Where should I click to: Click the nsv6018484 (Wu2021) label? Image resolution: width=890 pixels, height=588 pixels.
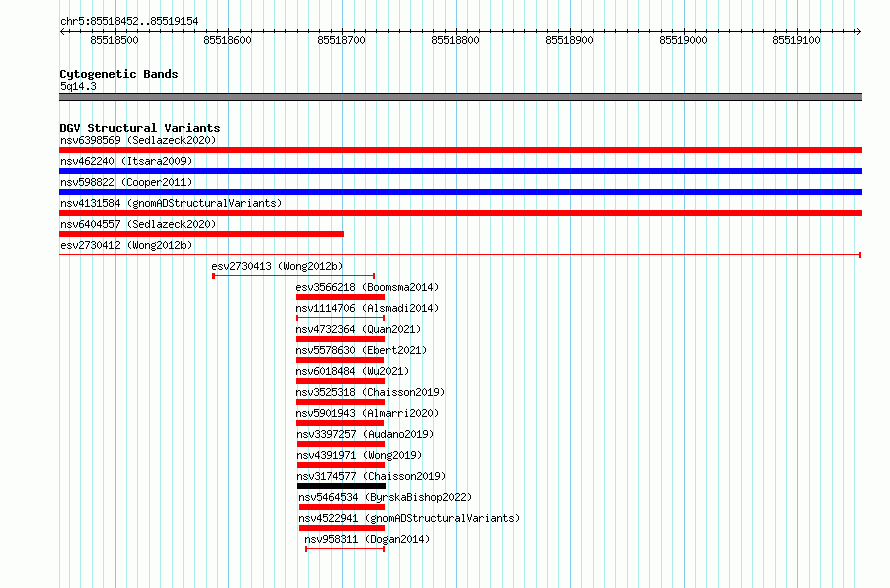[352, 371]
